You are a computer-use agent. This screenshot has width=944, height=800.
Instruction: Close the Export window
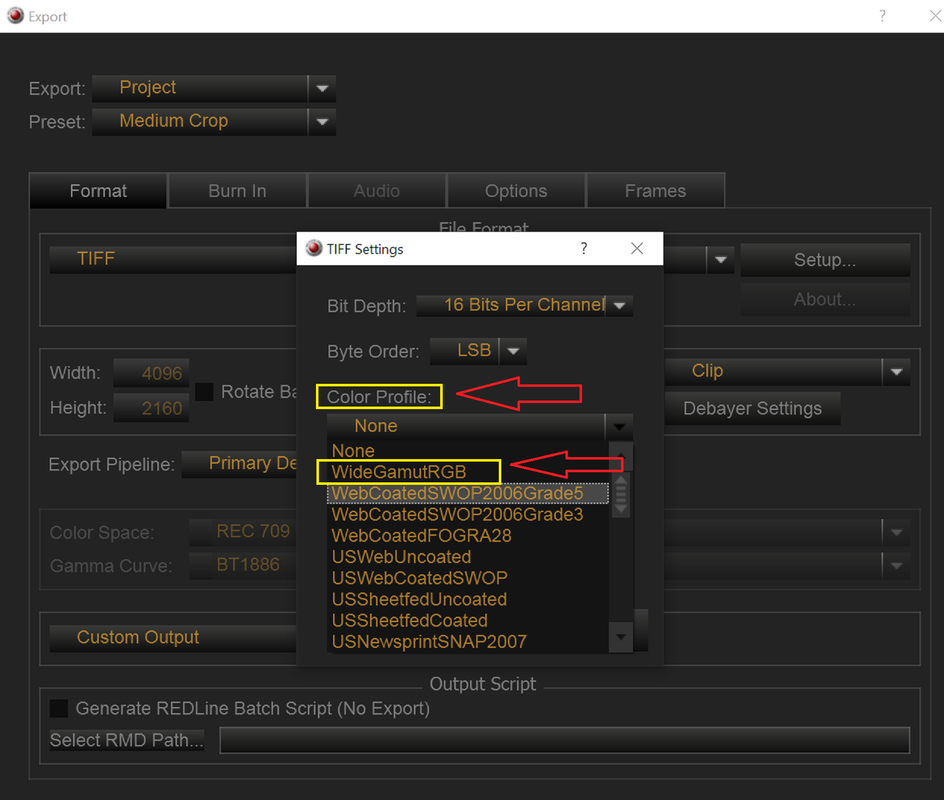935,16
